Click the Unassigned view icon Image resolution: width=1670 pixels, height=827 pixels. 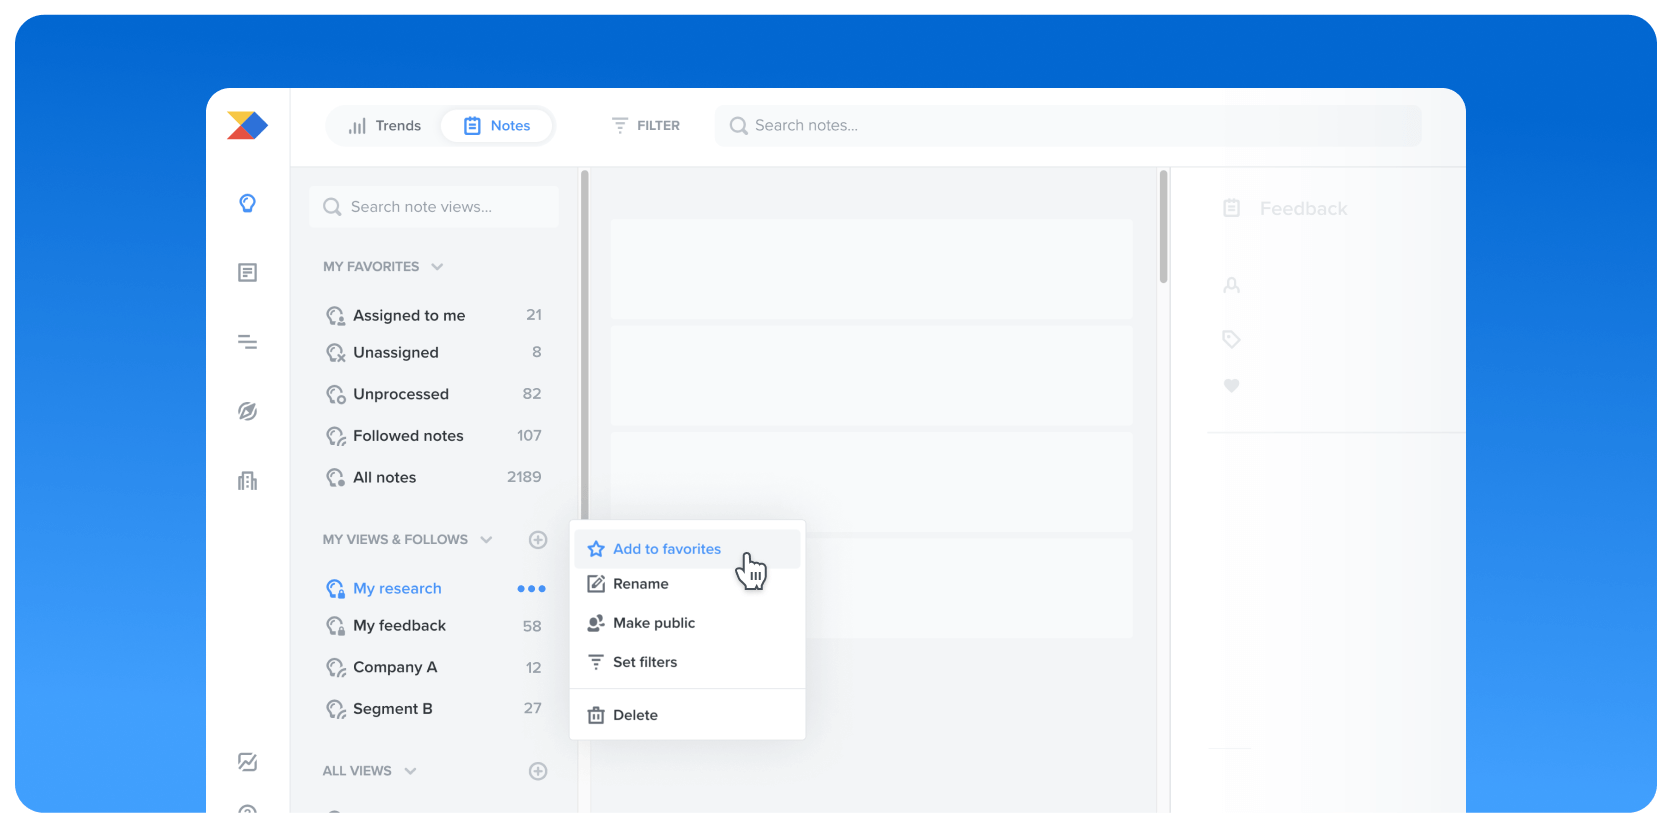pyautogui.click(x=336, y=353)
